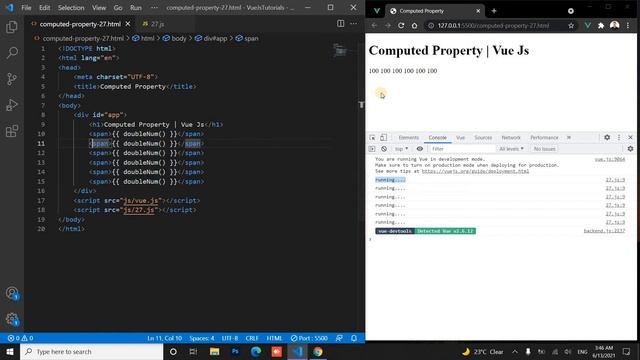Image resolution: width=640 pixels, height=360 pixels.
Task: Open the Source Control view
Action: (x=12, y=79)
